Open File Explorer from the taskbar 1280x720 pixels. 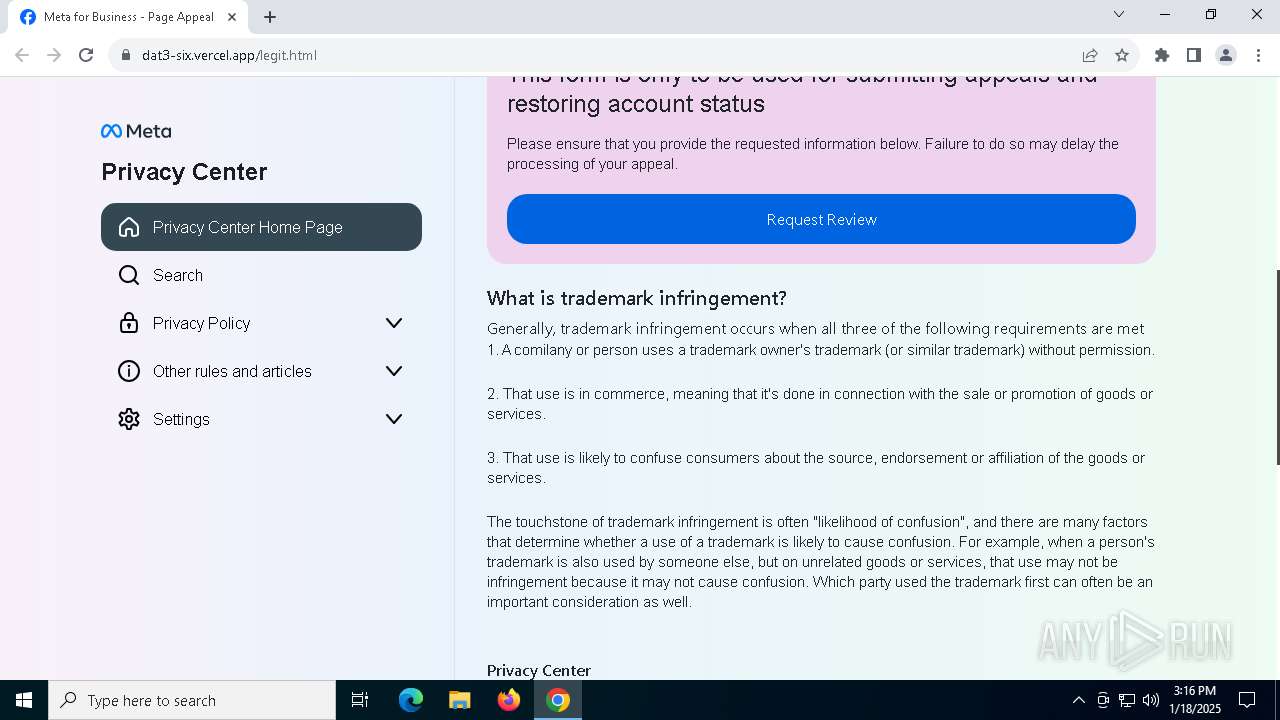coord(460,700)
